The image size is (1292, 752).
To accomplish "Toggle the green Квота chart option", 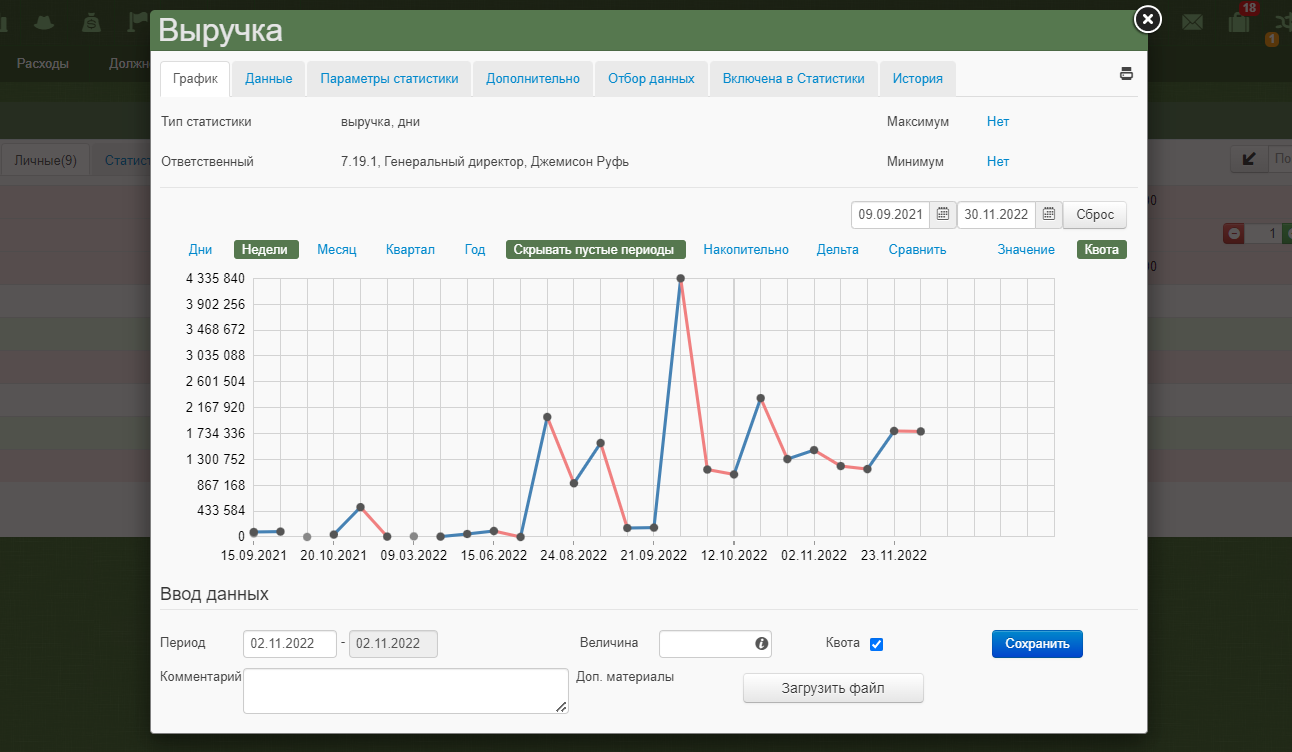I will pos(1102,250).
